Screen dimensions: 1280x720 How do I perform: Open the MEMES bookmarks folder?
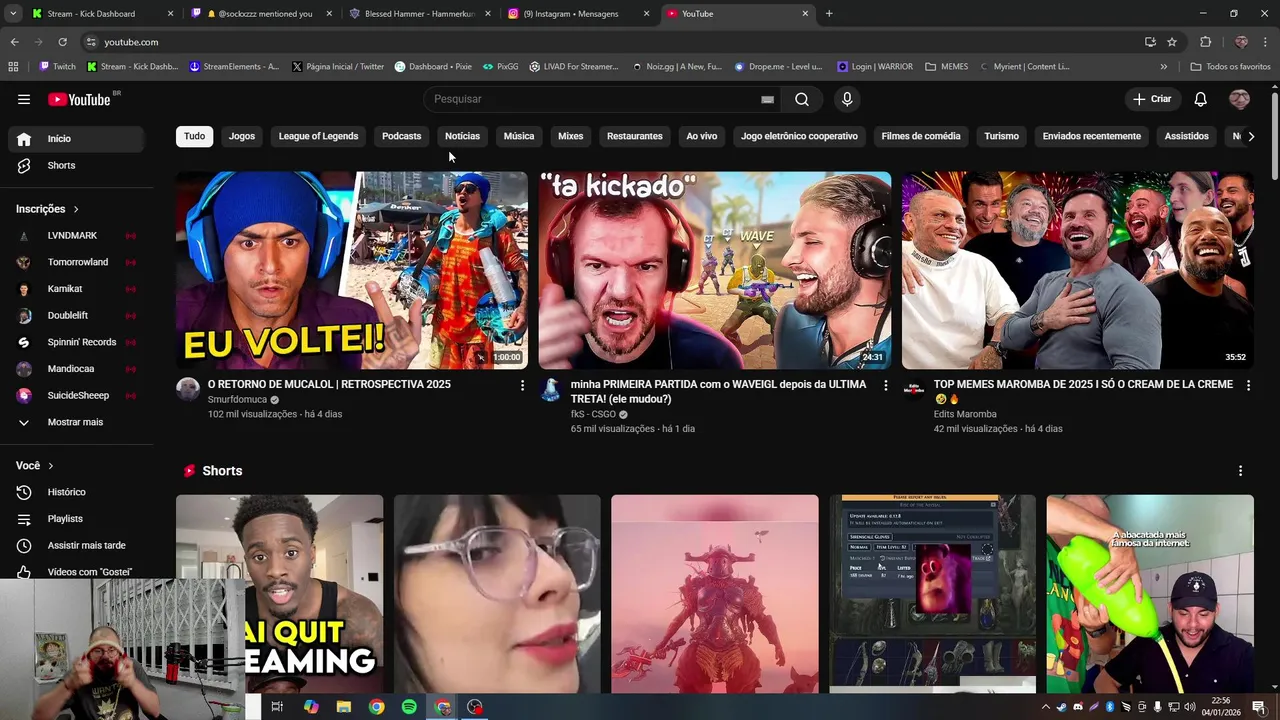(946, 67)
